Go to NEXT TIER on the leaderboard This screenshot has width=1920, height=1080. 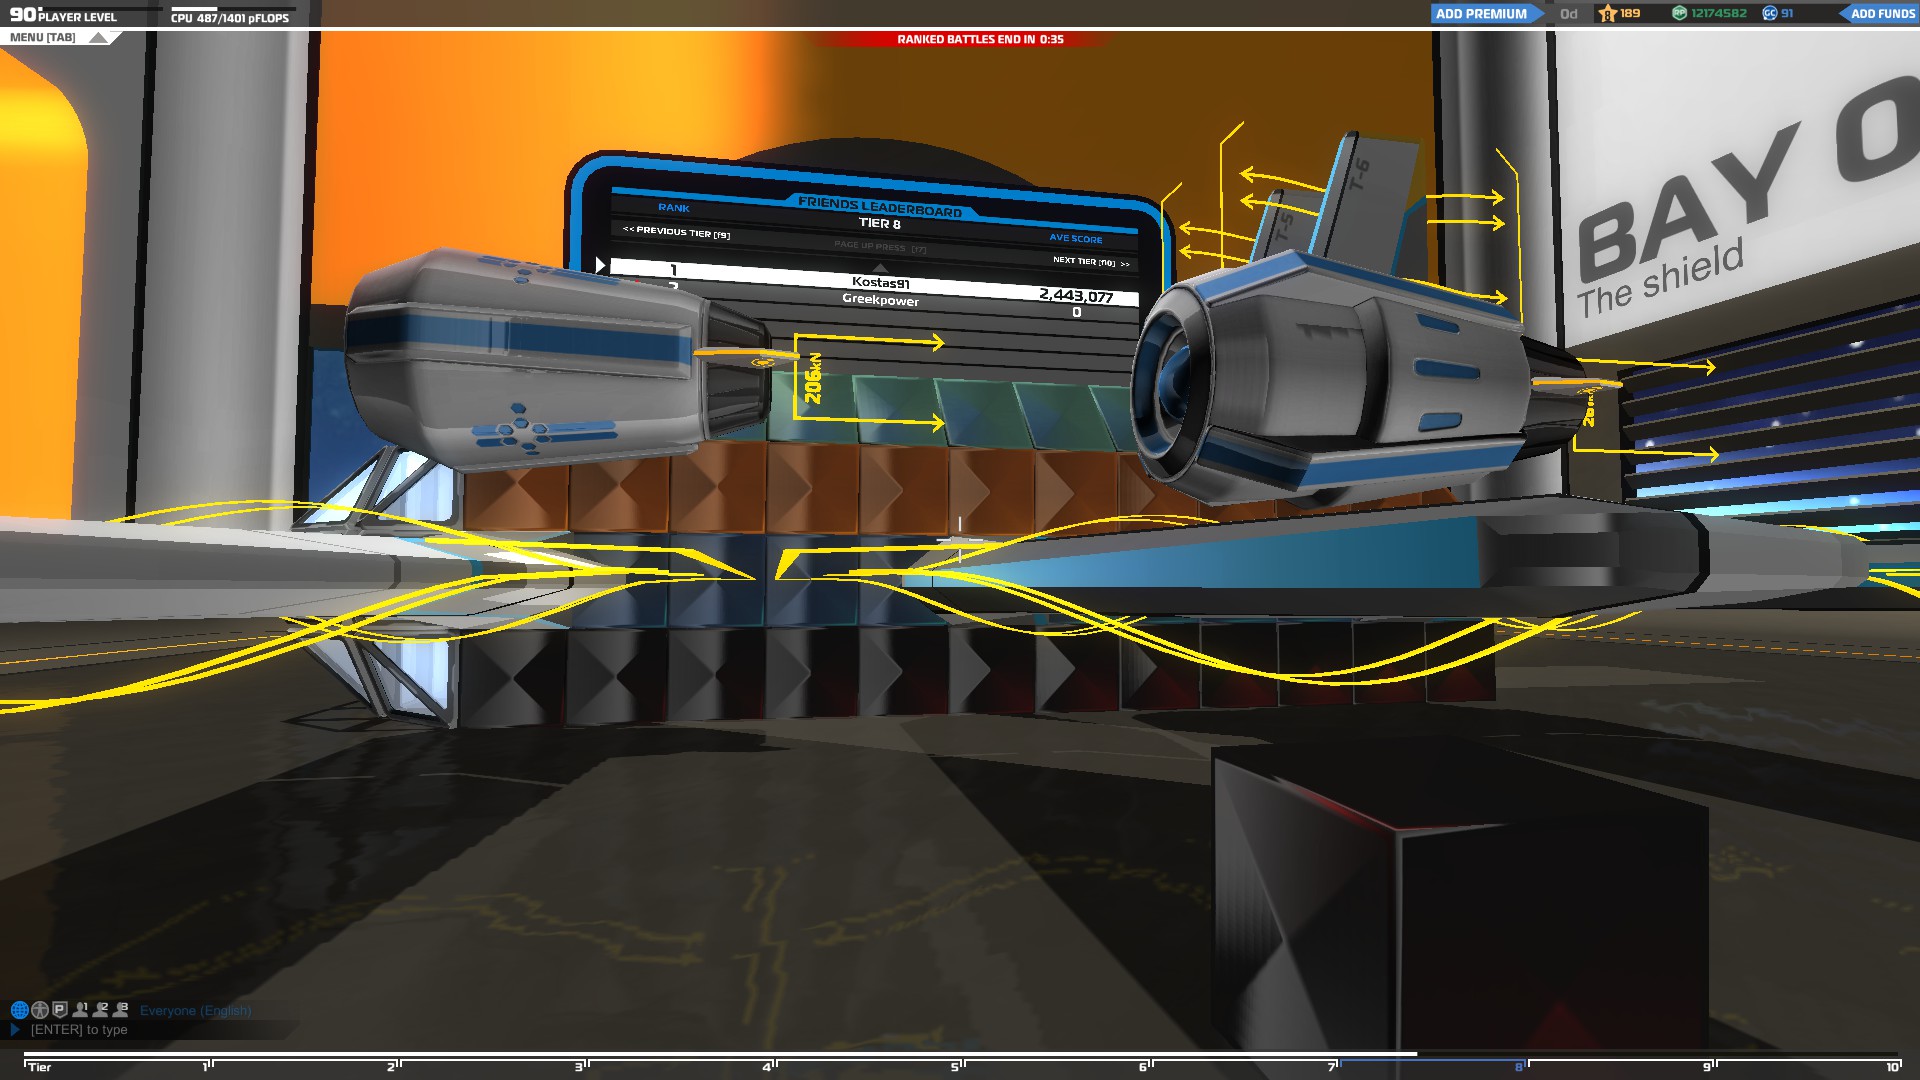tap(1090, 261)
